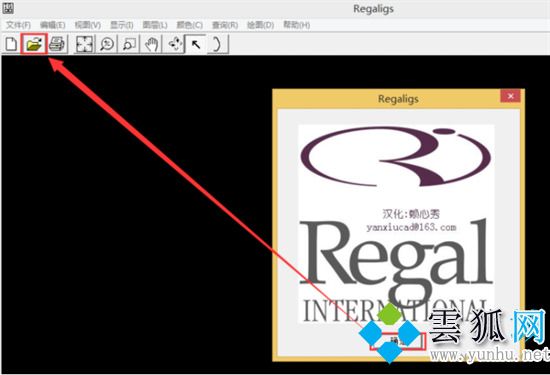Image resolution: width=550 pixels, height=375 pixels.
Task: Open the 查询(R) menu
Action: click(225, 25)
